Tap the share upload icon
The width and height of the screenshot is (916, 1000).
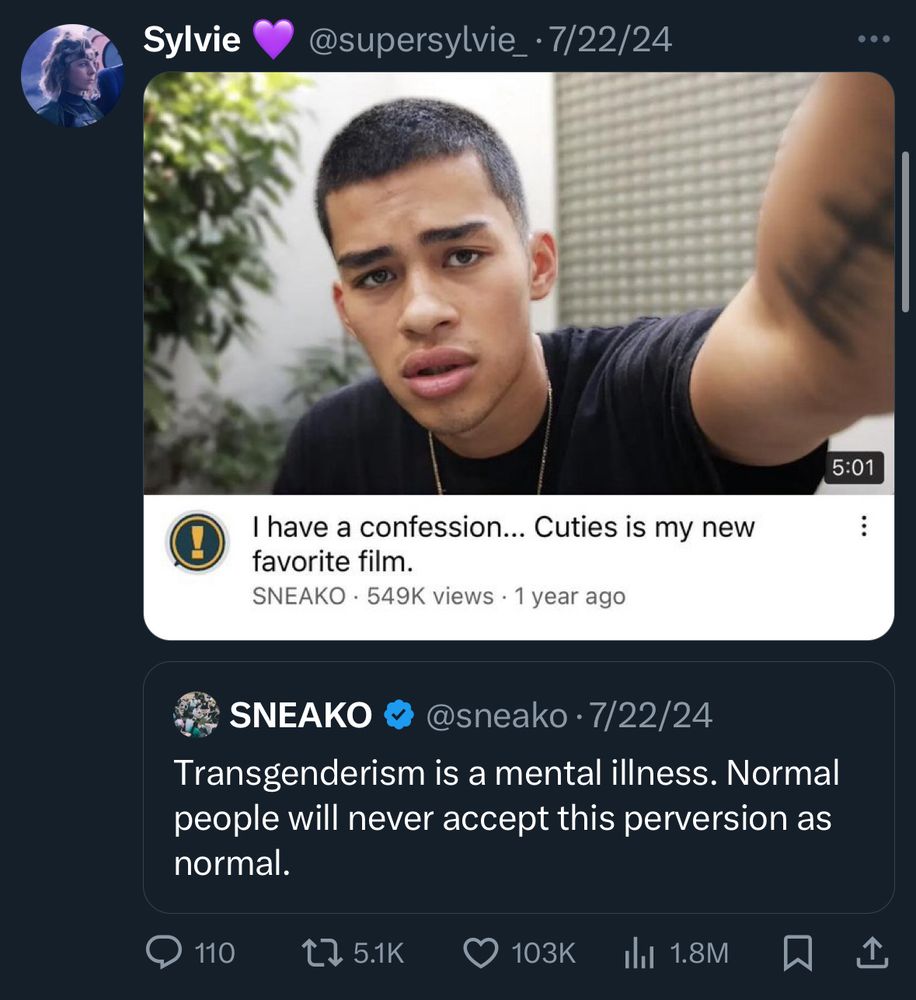coord(872,952)
